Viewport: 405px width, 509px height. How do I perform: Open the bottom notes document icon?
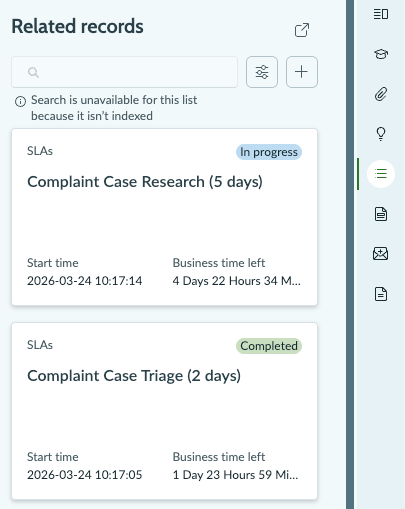(381, 294)
